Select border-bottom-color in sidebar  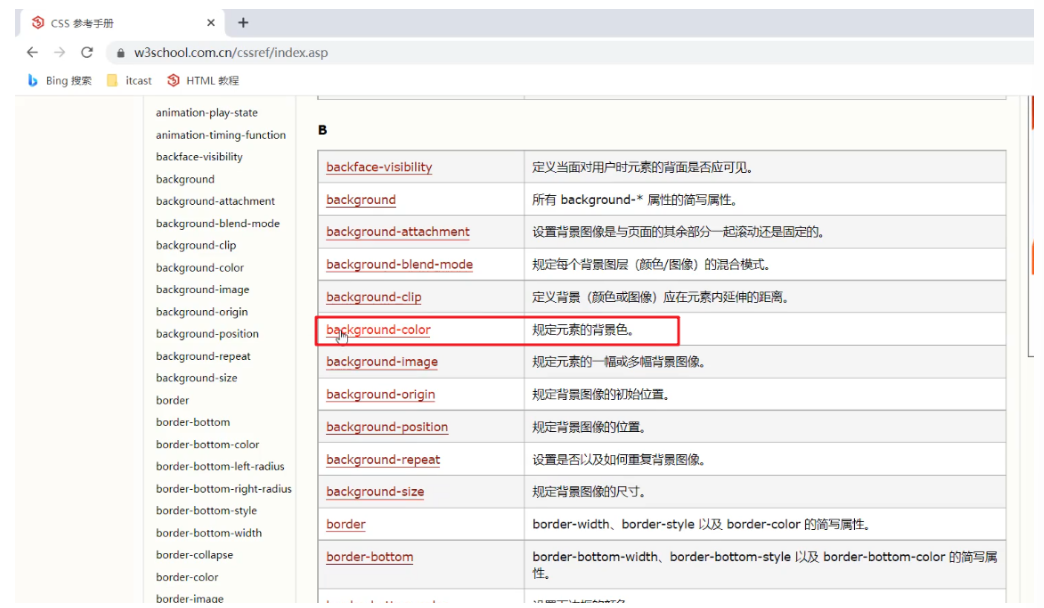(207, 444)
